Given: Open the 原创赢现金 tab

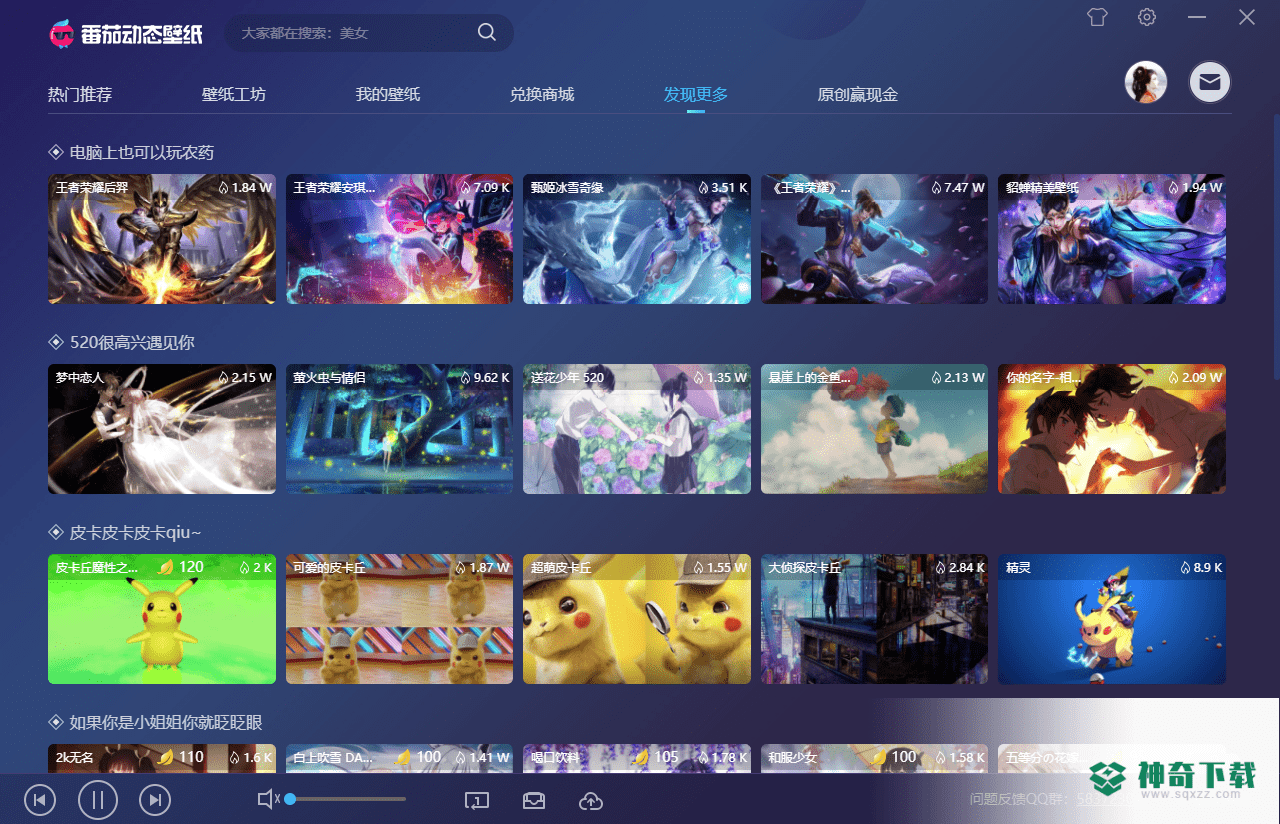Looking at the screenshot, I should (858, 95).
